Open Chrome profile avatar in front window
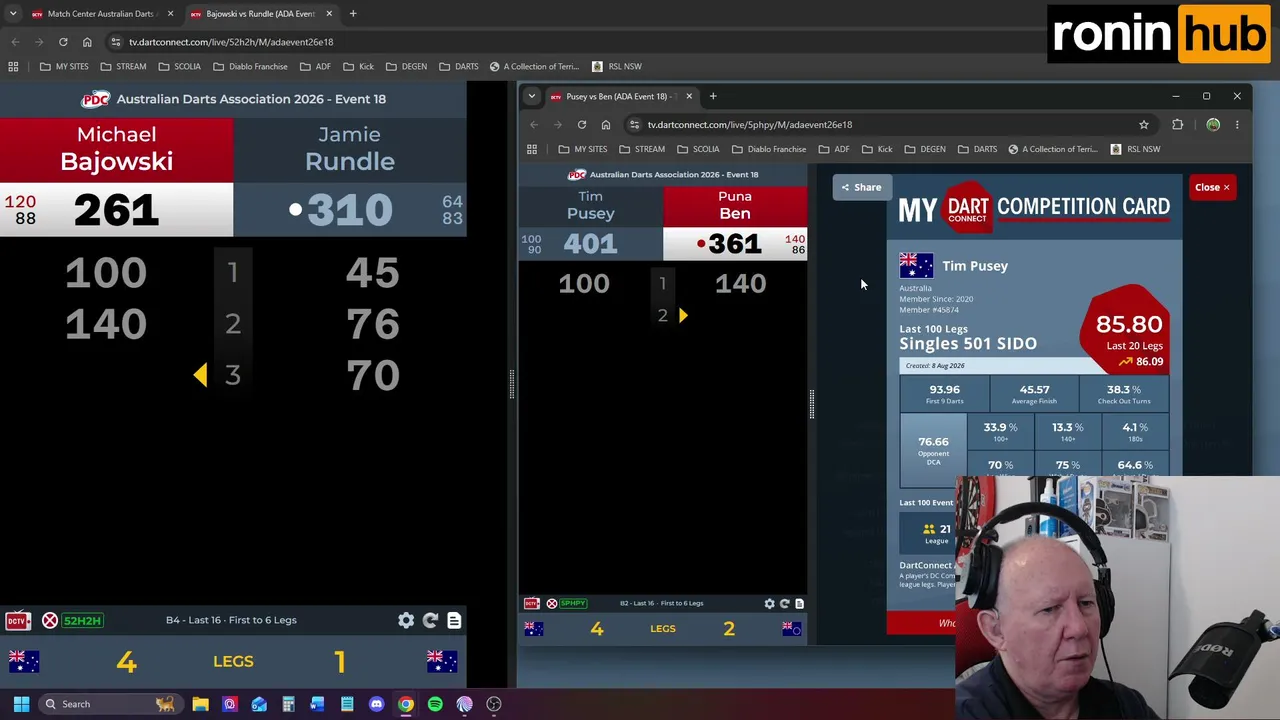Image resolution: width=1280 pixels, height=720 pixels. tap(1213, 125)
